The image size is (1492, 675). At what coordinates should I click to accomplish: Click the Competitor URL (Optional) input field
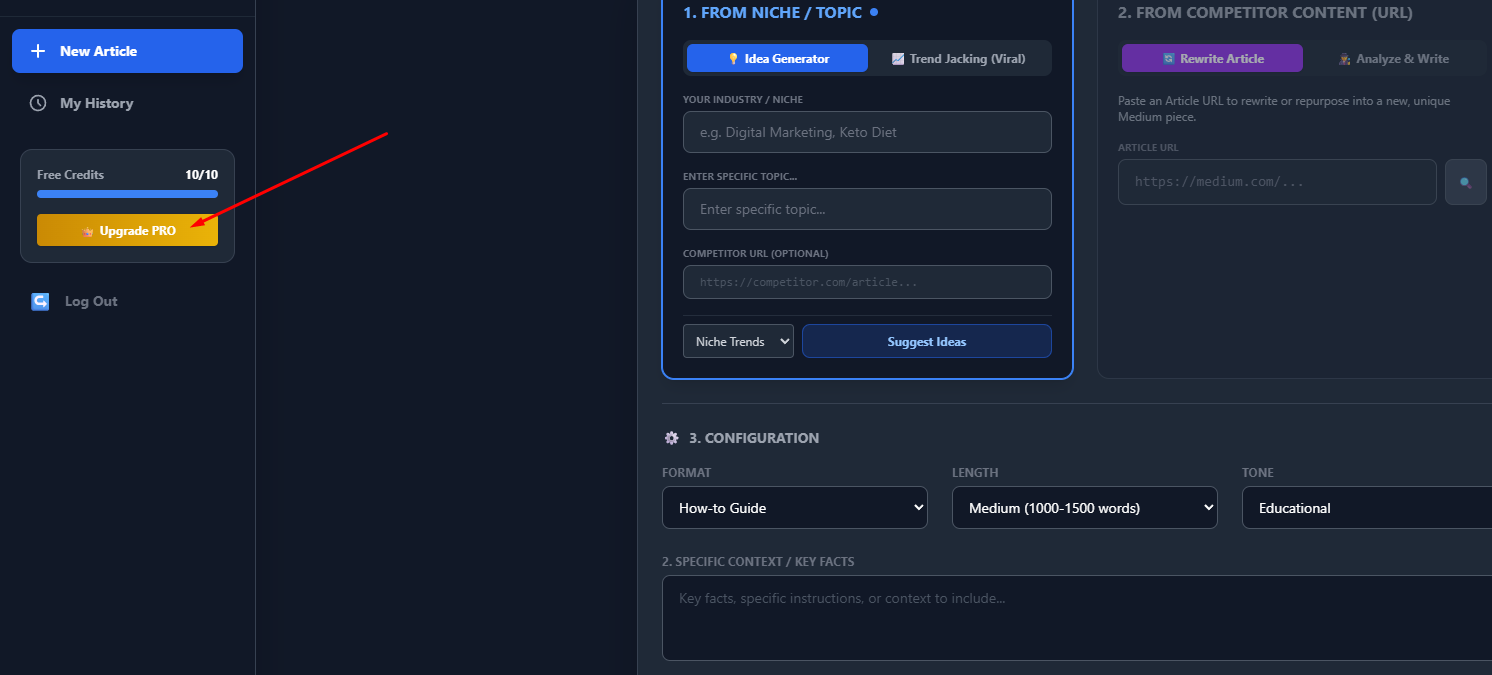point(867,282)
